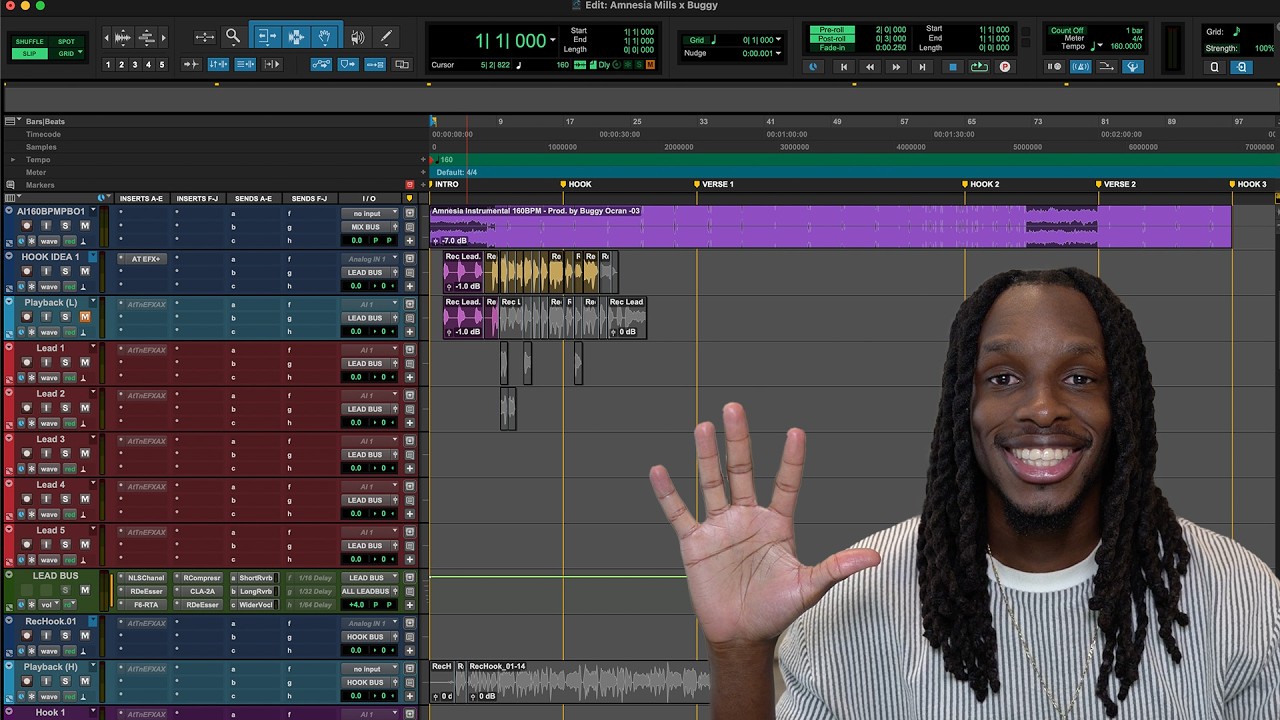
Task: Toggle Loop Playback transport button
Action: (979, 67)
